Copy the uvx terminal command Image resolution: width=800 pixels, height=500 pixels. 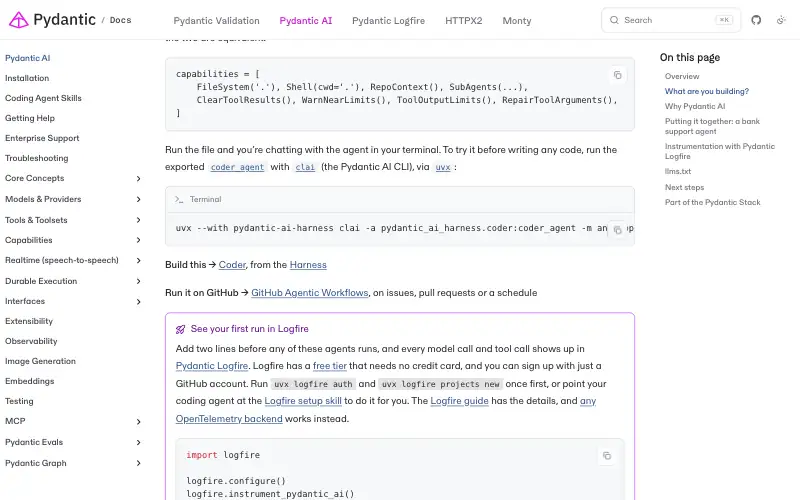617,230
